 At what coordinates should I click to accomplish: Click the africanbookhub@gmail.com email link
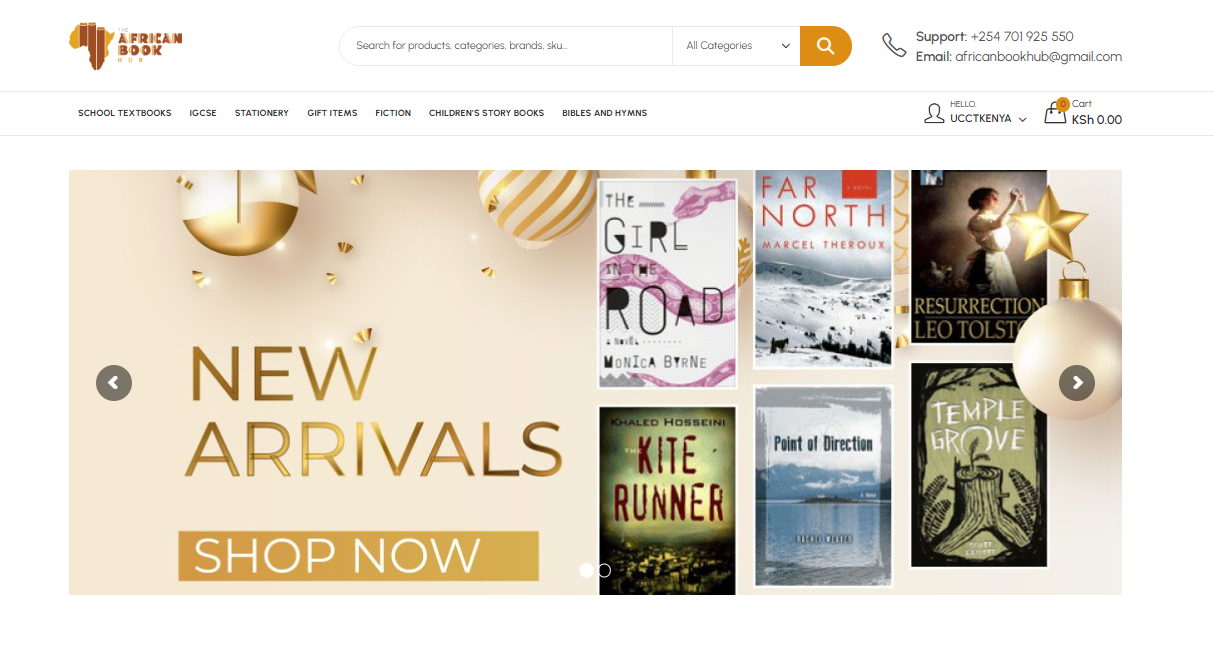click(x=1038, y=57)
